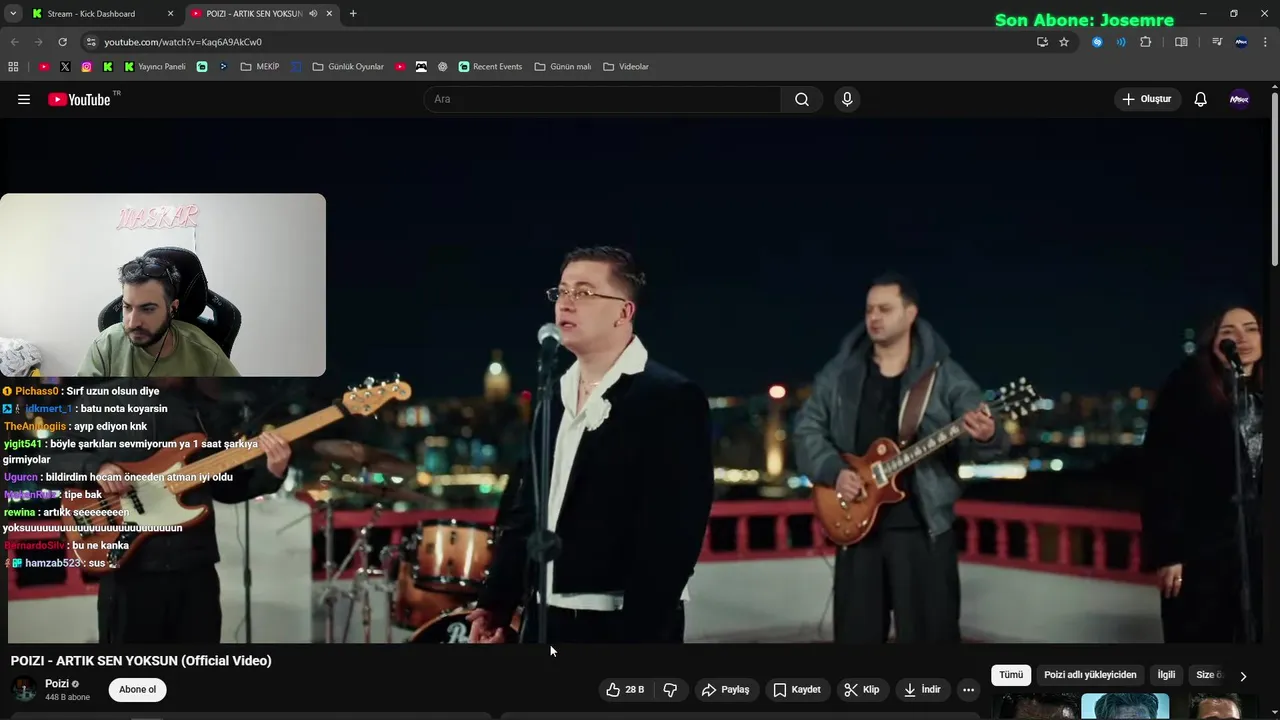The width and height of the screenshot is (1280, 720).
Task: Open the Apps grid in bookmarks bar
Action: pyautogui.click(x=13, y=67)
